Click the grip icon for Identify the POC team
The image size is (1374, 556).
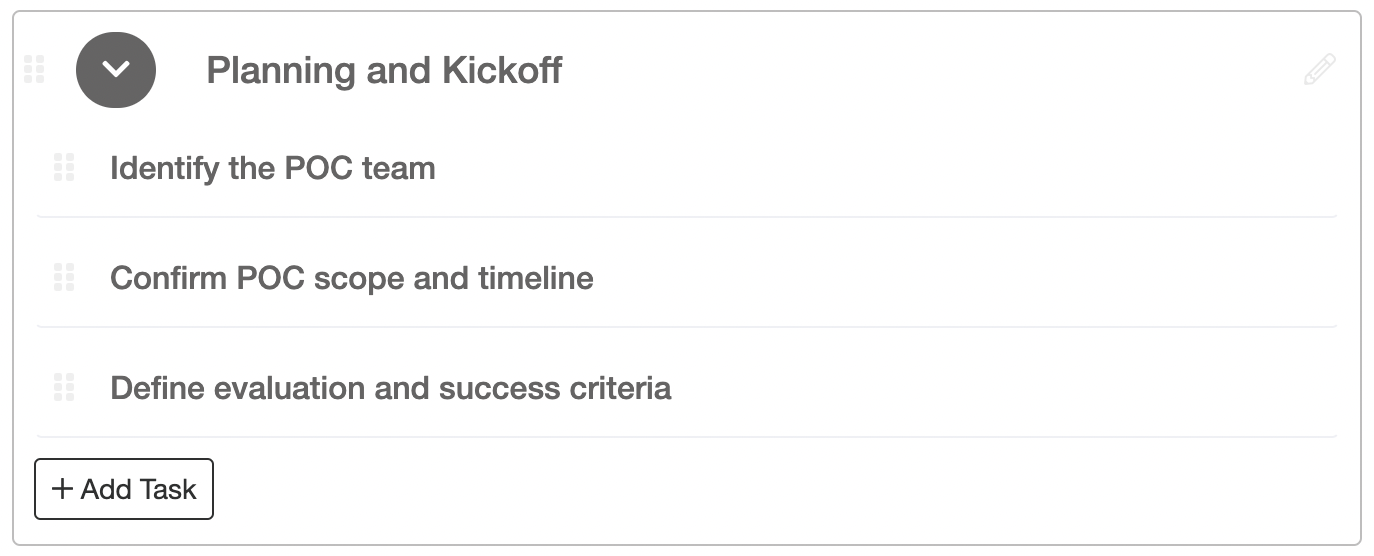tap(64, 167)
